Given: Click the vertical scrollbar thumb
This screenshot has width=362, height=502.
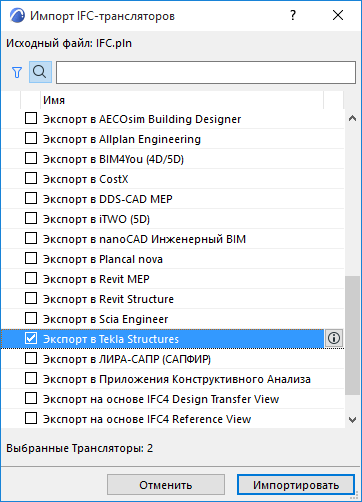Looking at the screenshot, I should 352,336.
